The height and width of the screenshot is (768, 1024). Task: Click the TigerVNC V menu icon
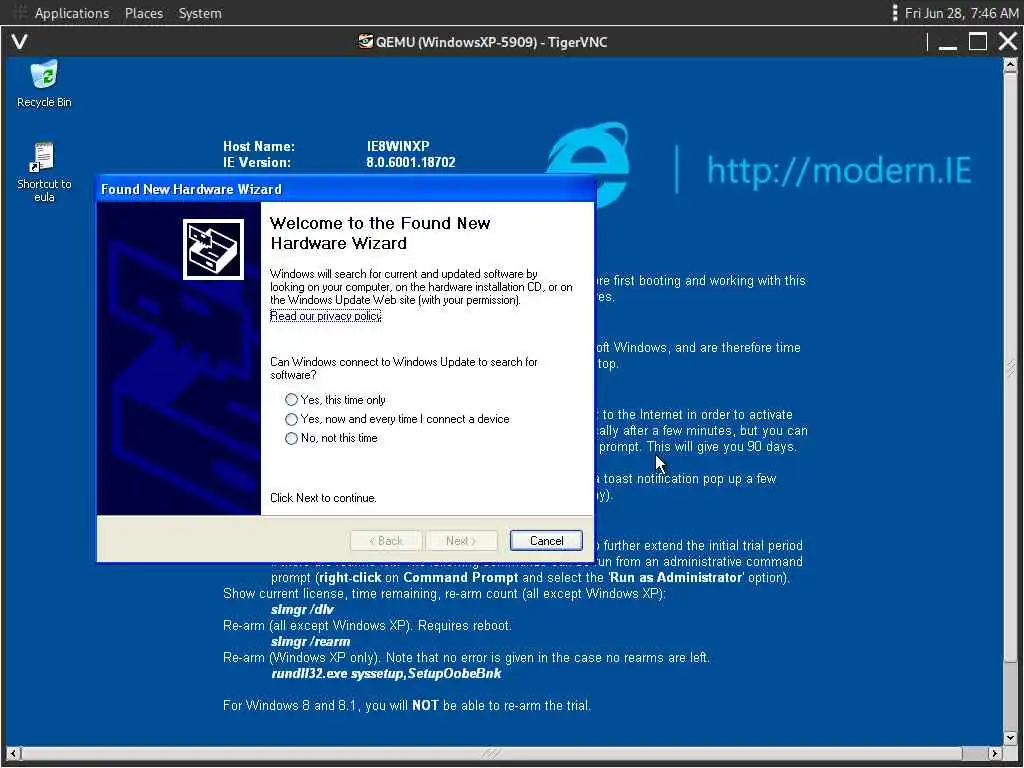click(20, 42)
